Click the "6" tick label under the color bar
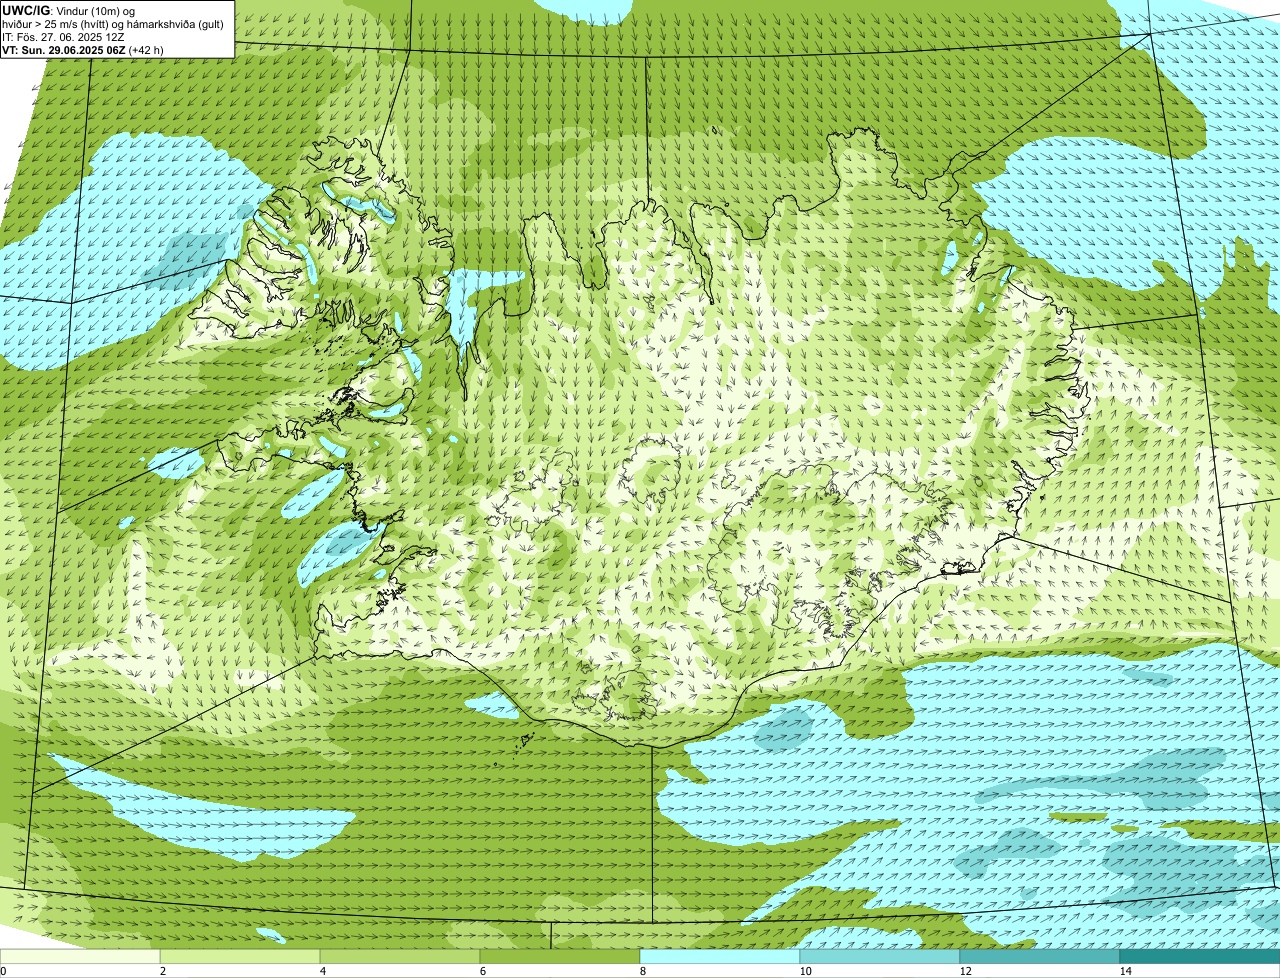The height and width of the screenshot is (978, 1280). point(482,971)
